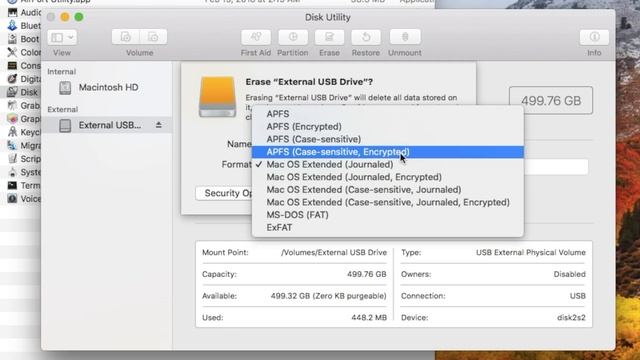Click the Grab app icon in Finder
Image resolution: width=640 pixels, height=360 pixels.
coord(12,105)
